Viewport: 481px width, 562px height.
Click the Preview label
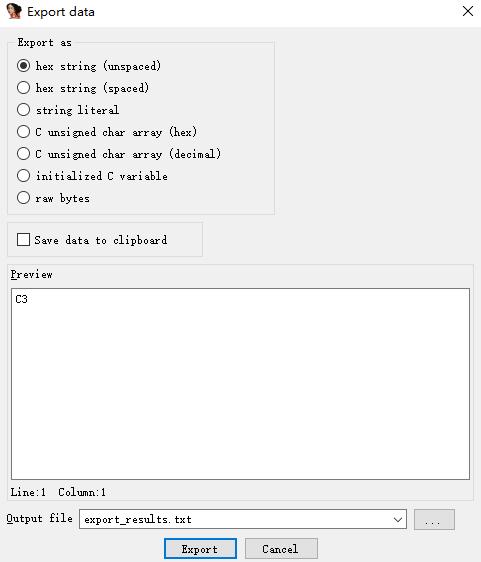point(32,275)
